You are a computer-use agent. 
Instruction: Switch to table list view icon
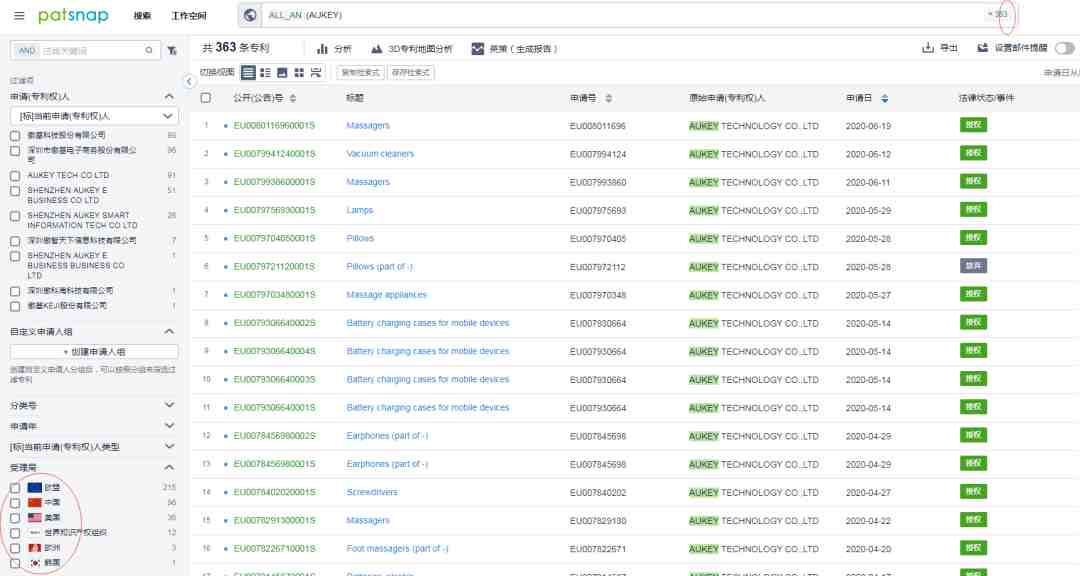[249, 72]
